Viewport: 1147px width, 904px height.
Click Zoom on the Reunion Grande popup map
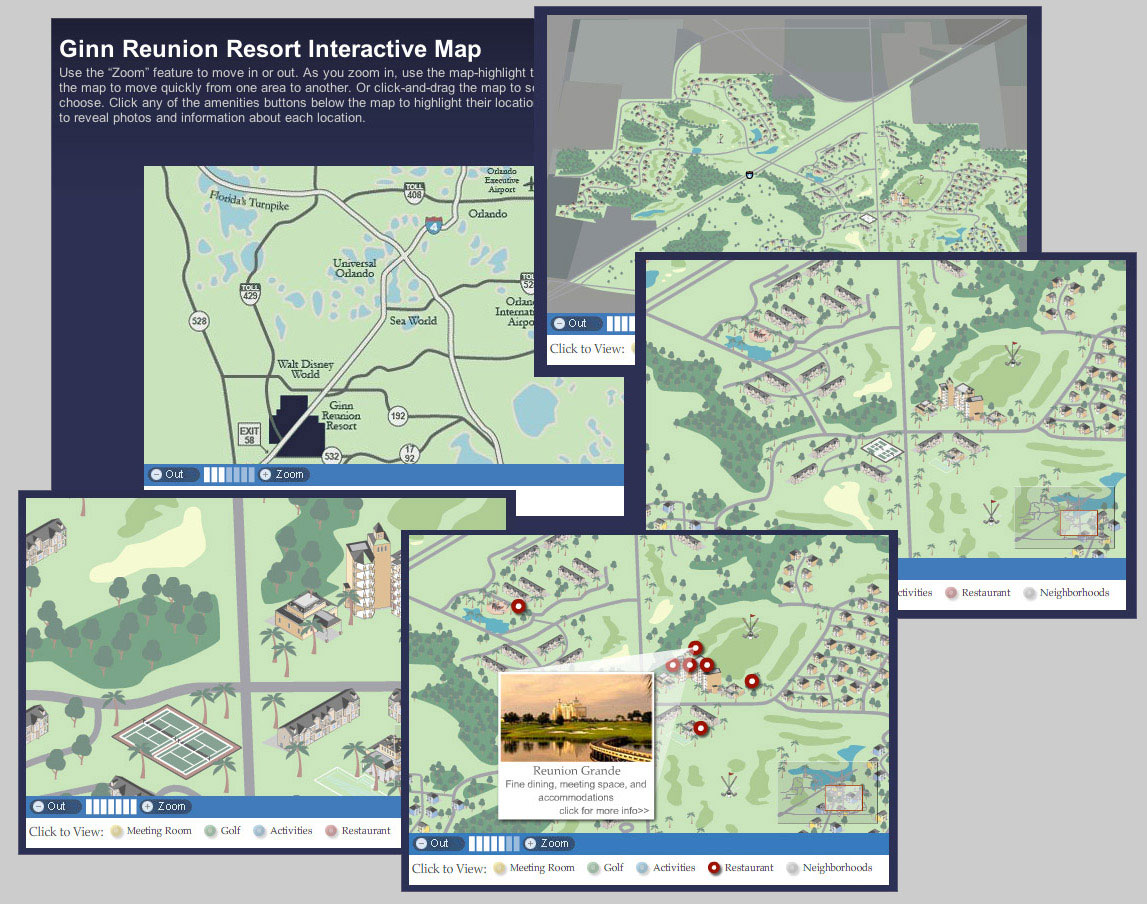547,843
